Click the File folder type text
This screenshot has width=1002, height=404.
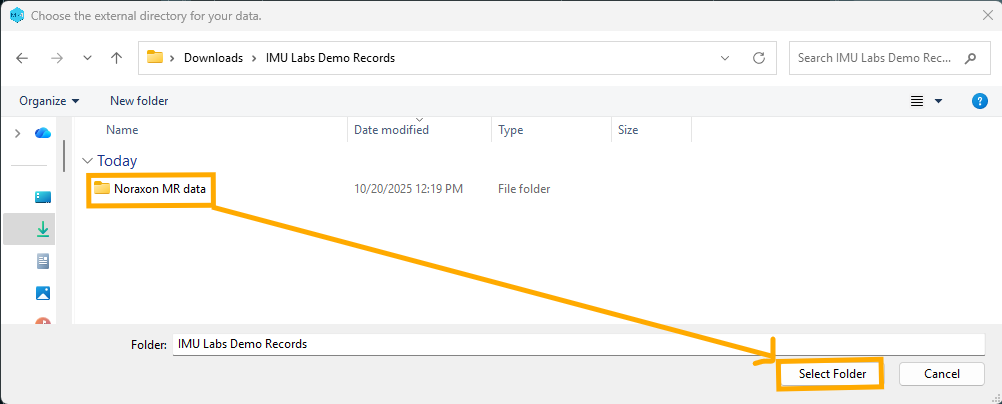tap(524, 189)
